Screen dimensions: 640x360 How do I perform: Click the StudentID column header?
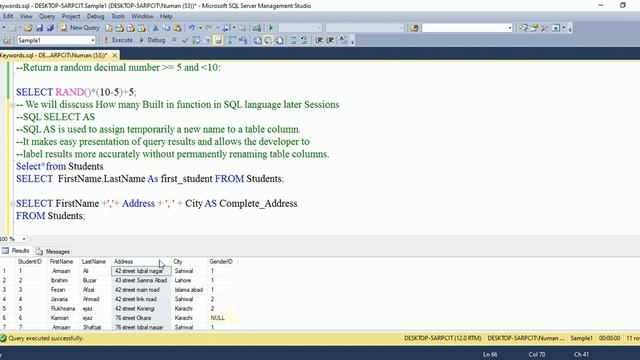[x=30, y=262]
